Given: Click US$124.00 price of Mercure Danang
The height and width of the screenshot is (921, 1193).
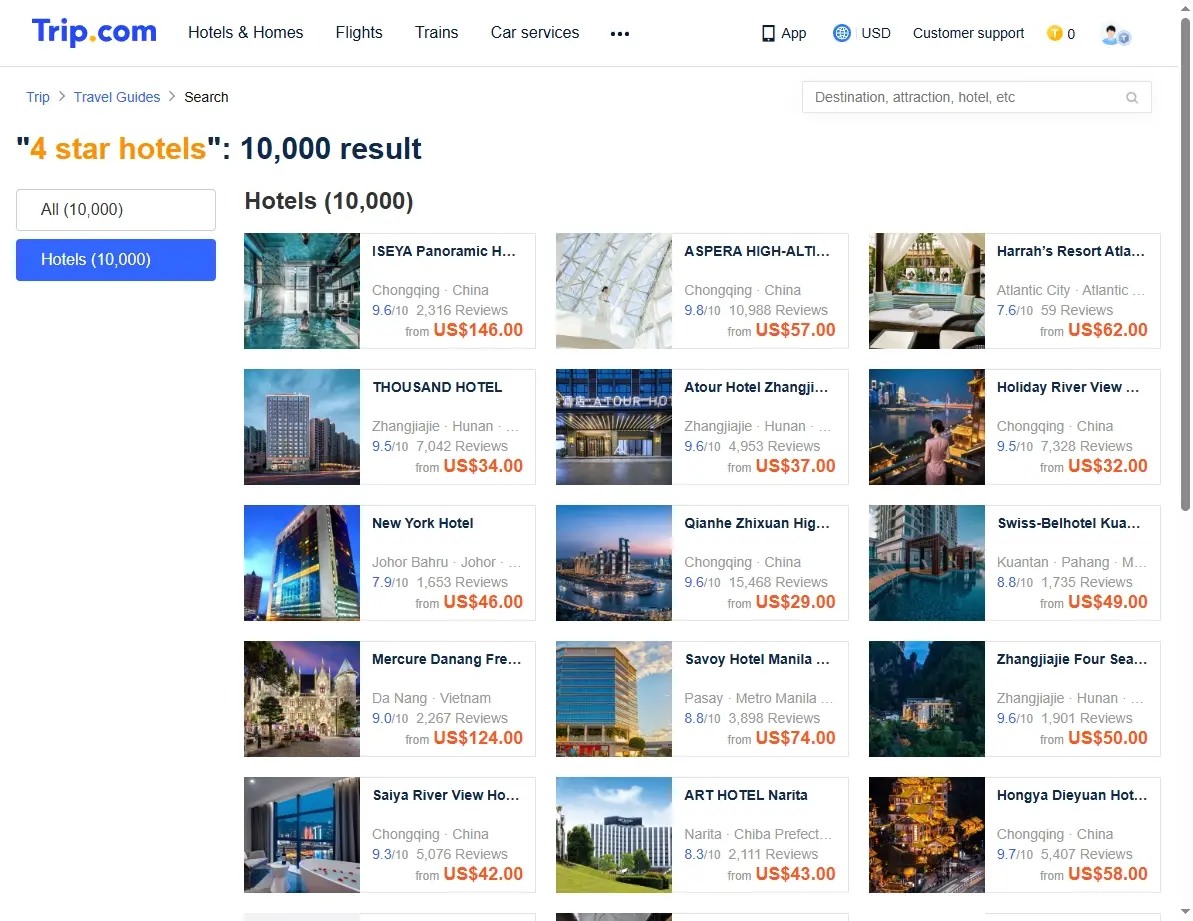Looking at the screenshot, I should (478, 738).
